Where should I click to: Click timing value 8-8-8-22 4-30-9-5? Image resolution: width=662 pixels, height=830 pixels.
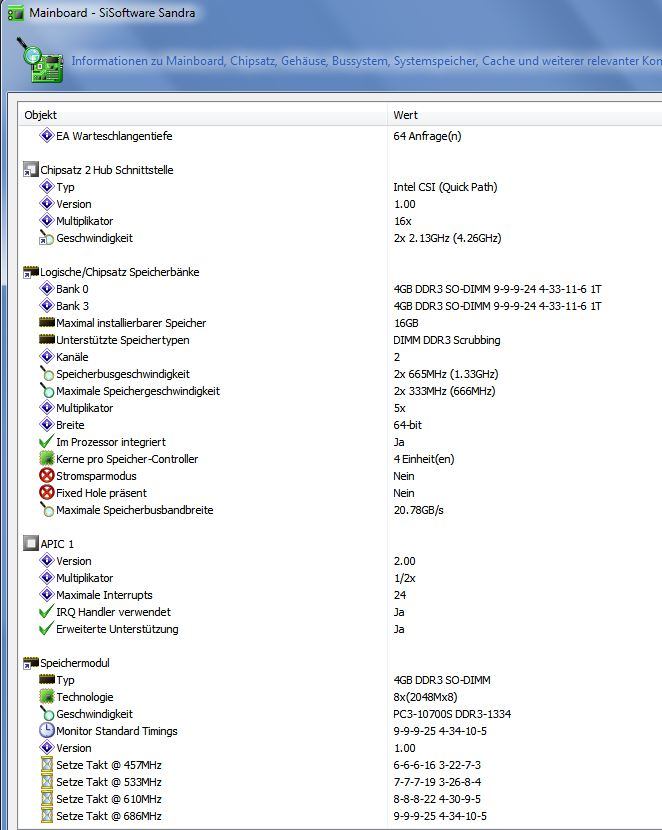[x=437, y=799]
